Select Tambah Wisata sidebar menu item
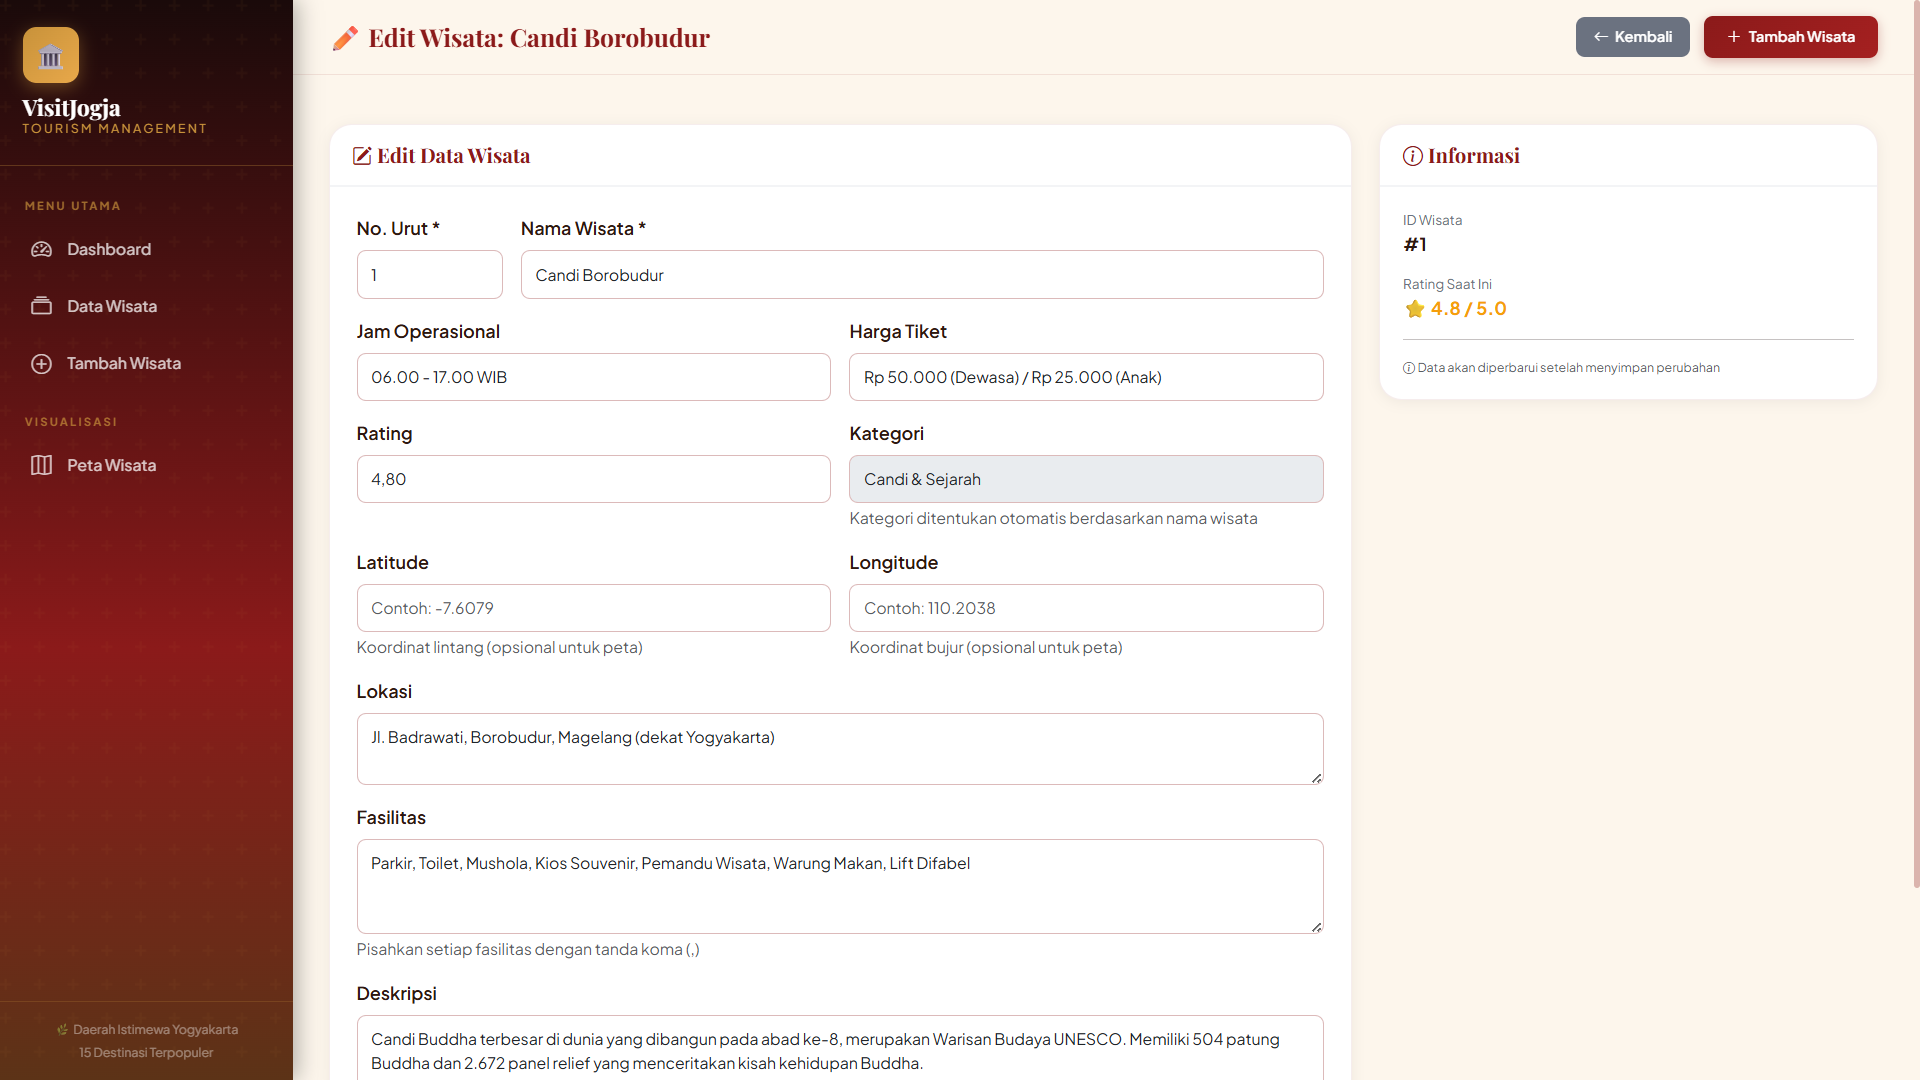This screenshot has height=1080, width=1920. tap(146, 363)
